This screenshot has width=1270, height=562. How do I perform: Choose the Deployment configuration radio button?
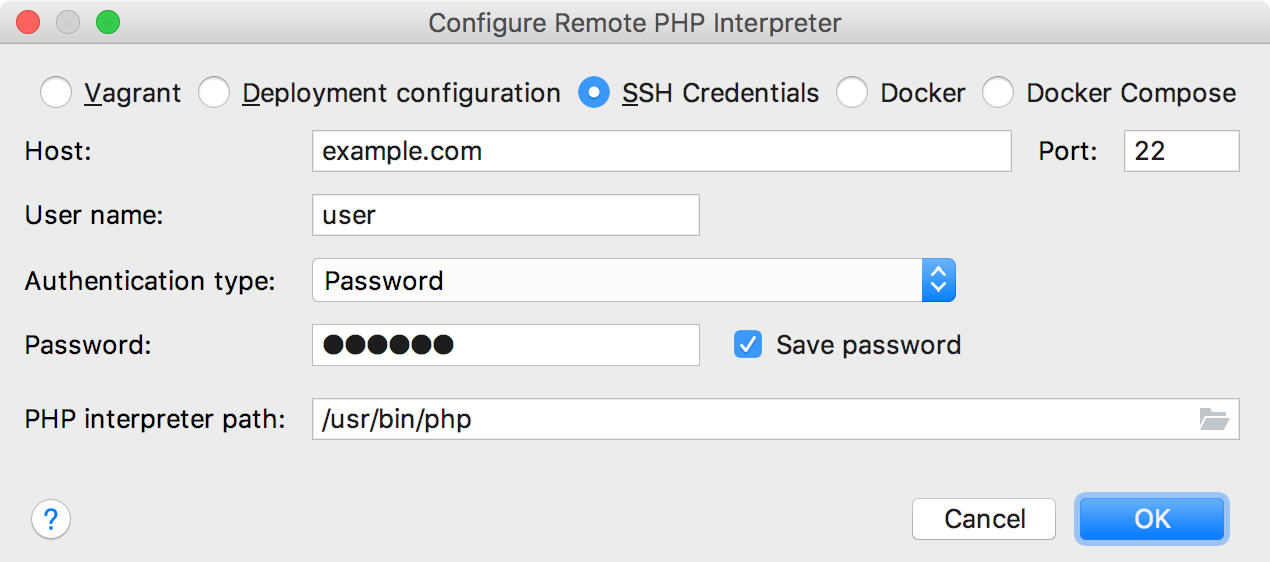[214, 93]
